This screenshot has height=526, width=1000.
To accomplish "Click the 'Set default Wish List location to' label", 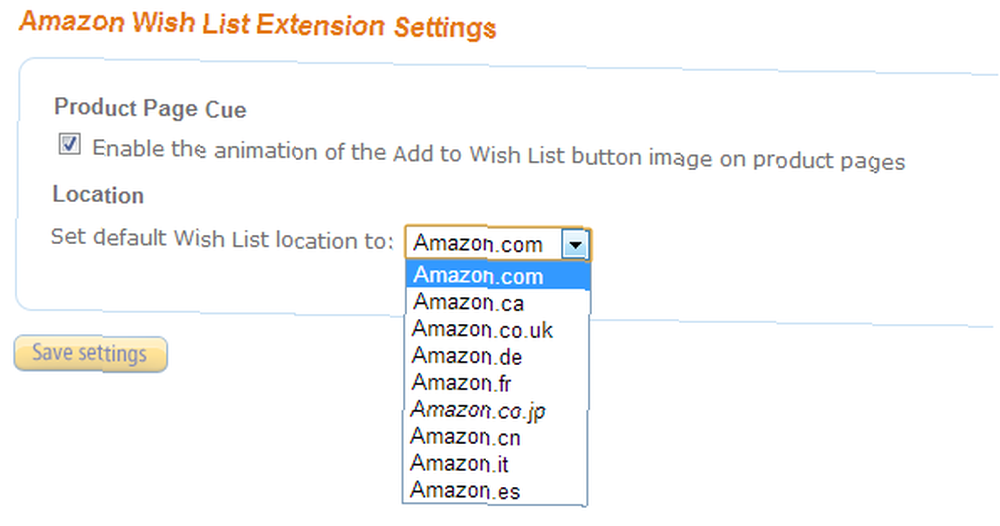I will point(223,238).
